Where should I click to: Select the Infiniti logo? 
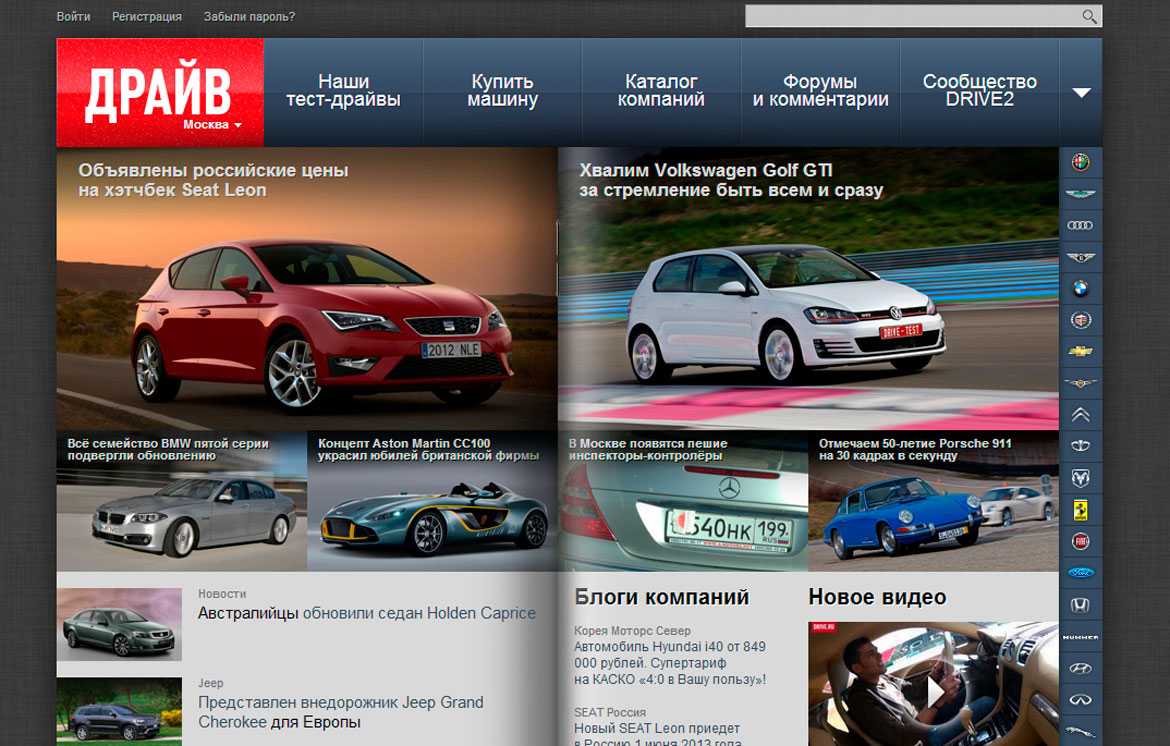coord(1080,700)
